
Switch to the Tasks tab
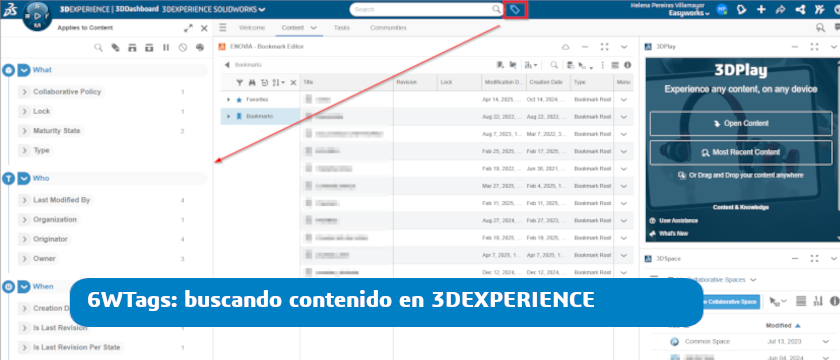(x=342, y=28)
